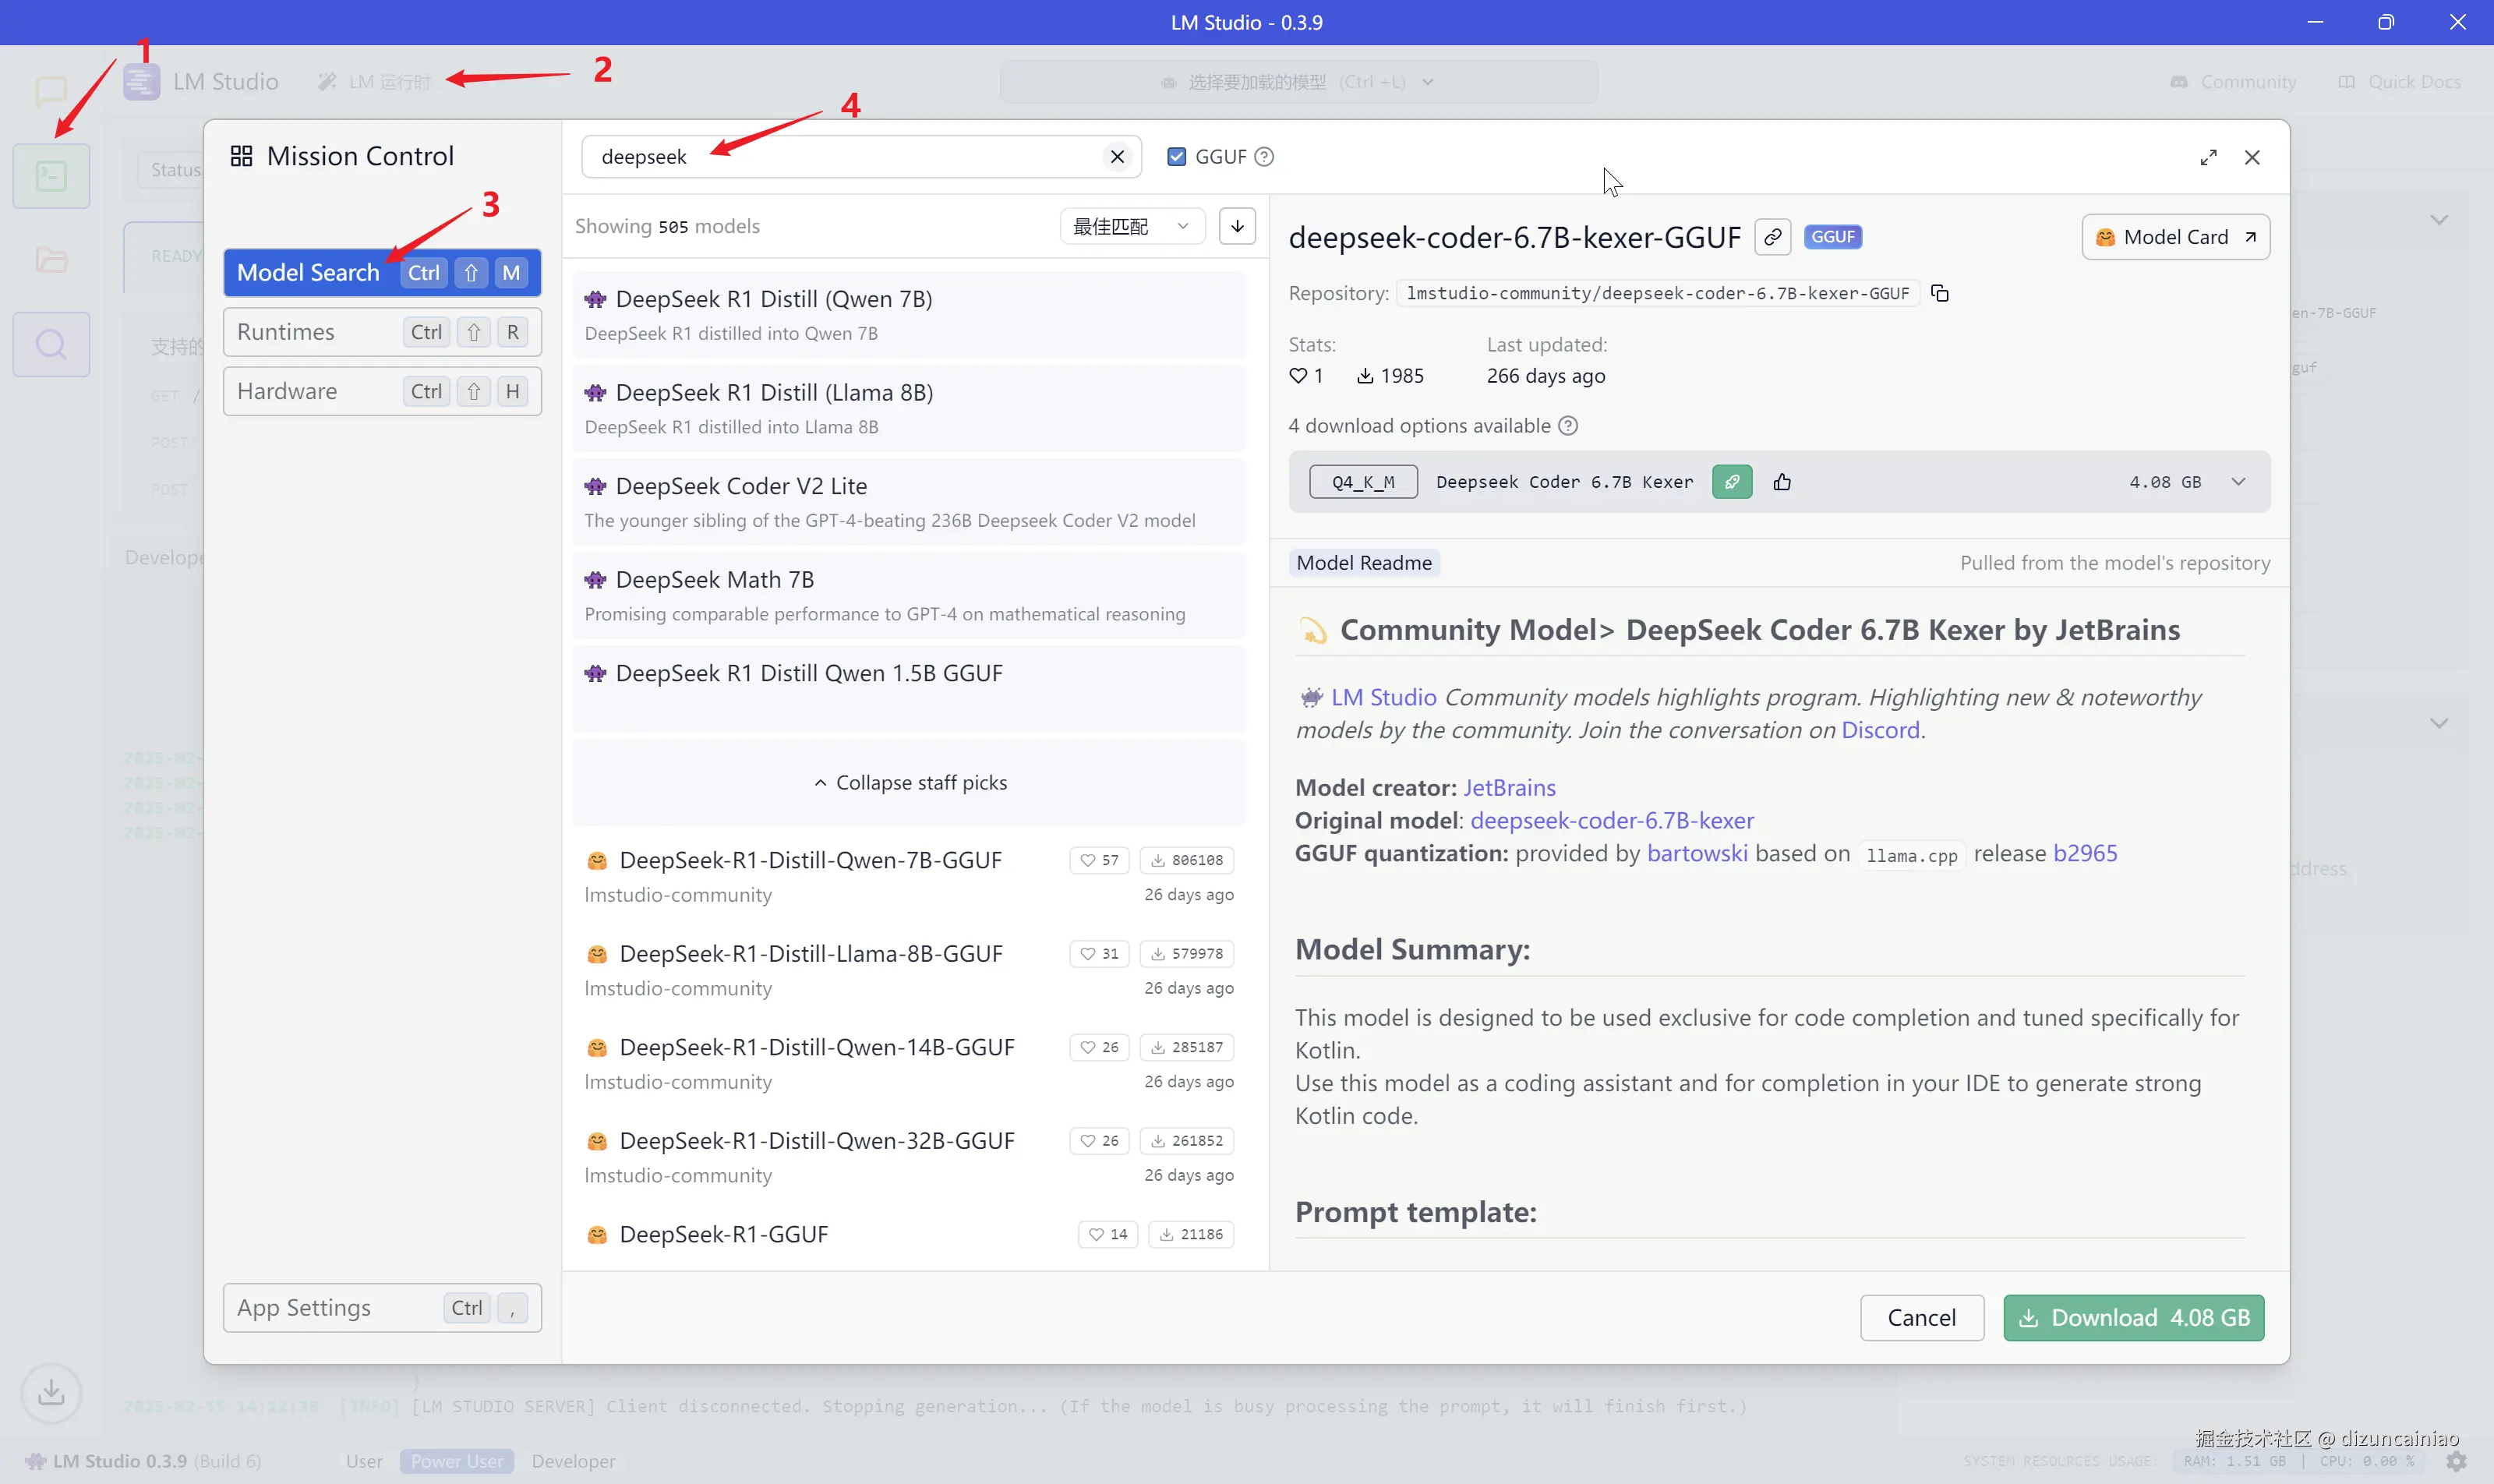Open the 最佳匹配 sort dropdown
The image size is (2494, 1484).
tap(1132, 226)
